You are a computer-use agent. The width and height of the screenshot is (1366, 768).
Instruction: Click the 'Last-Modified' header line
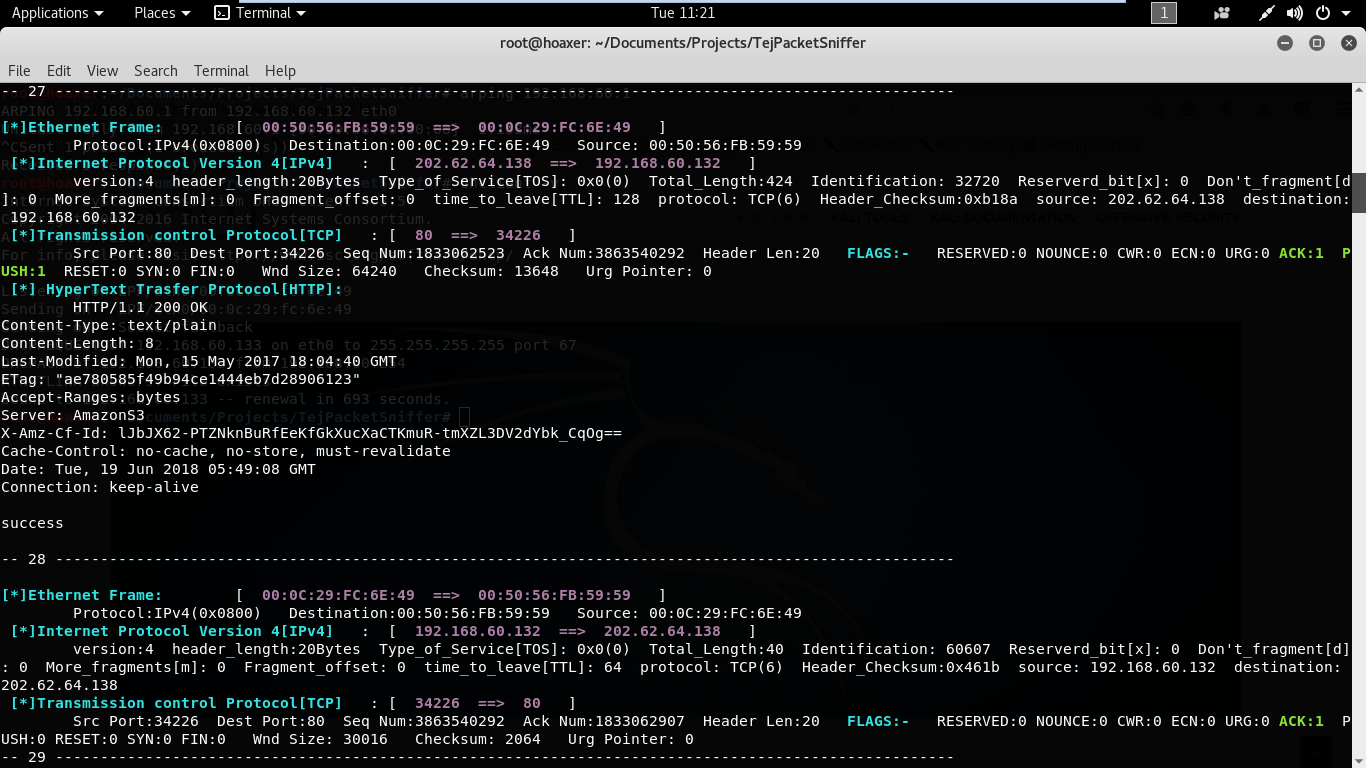(199, 361)
